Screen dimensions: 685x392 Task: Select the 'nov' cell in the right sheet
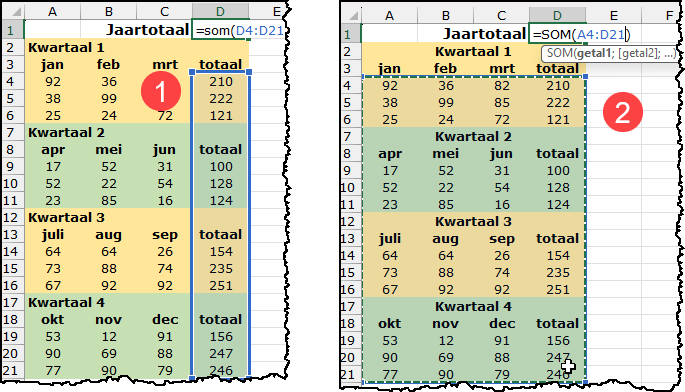tap(445, 323)
